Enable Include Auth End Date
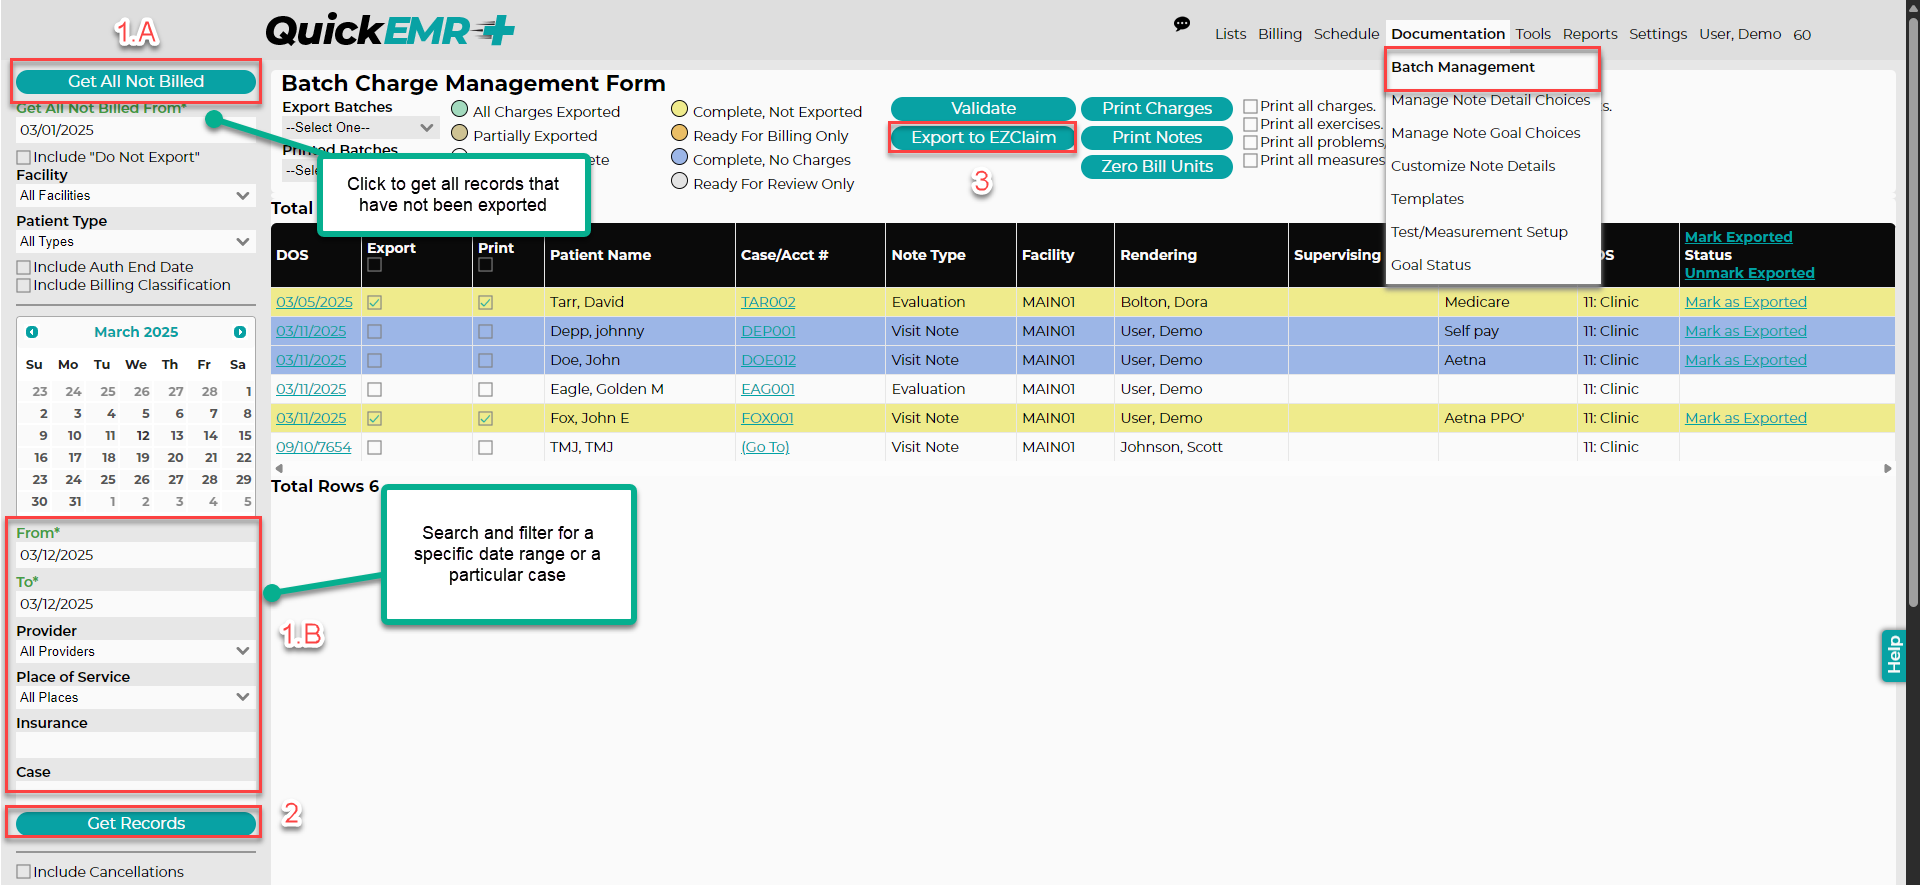Image resolution: width=1920 pixels, height=885 pixels. click(x=24, y=267)
